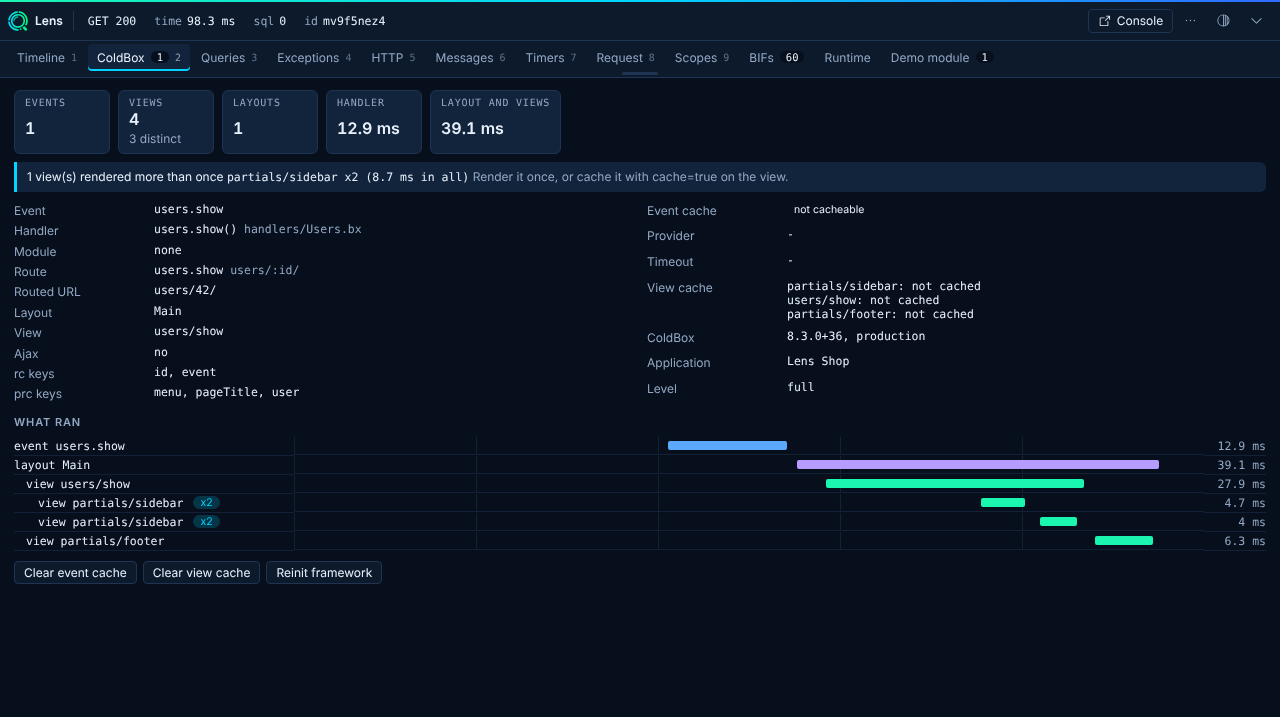Image resolution: width=1280 pixels, height=717 pixels.
Task: Select the Runtime tab
Action: [847, 58]
